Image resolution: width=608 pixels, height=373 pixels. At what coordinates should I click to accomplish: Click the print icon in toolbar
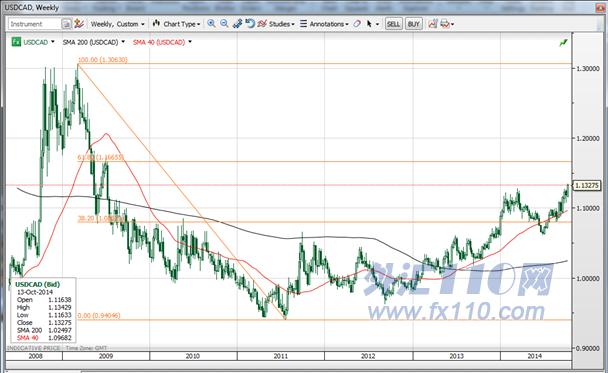tap(445, 24)
